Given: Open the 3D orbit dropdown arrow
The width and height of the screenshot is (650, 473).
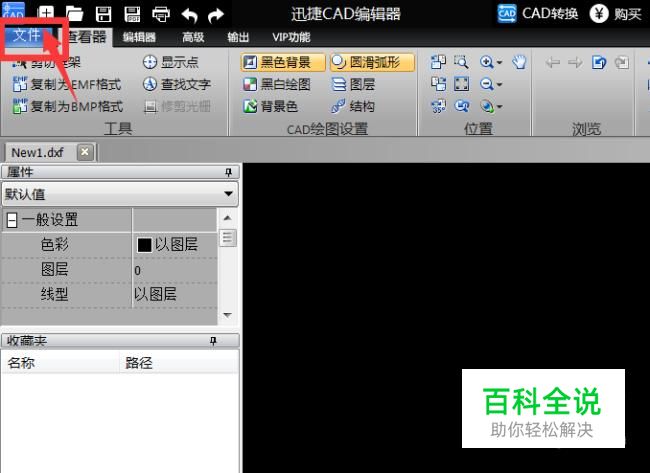Looking at the screenshot, I should click(x=500, y=107).
